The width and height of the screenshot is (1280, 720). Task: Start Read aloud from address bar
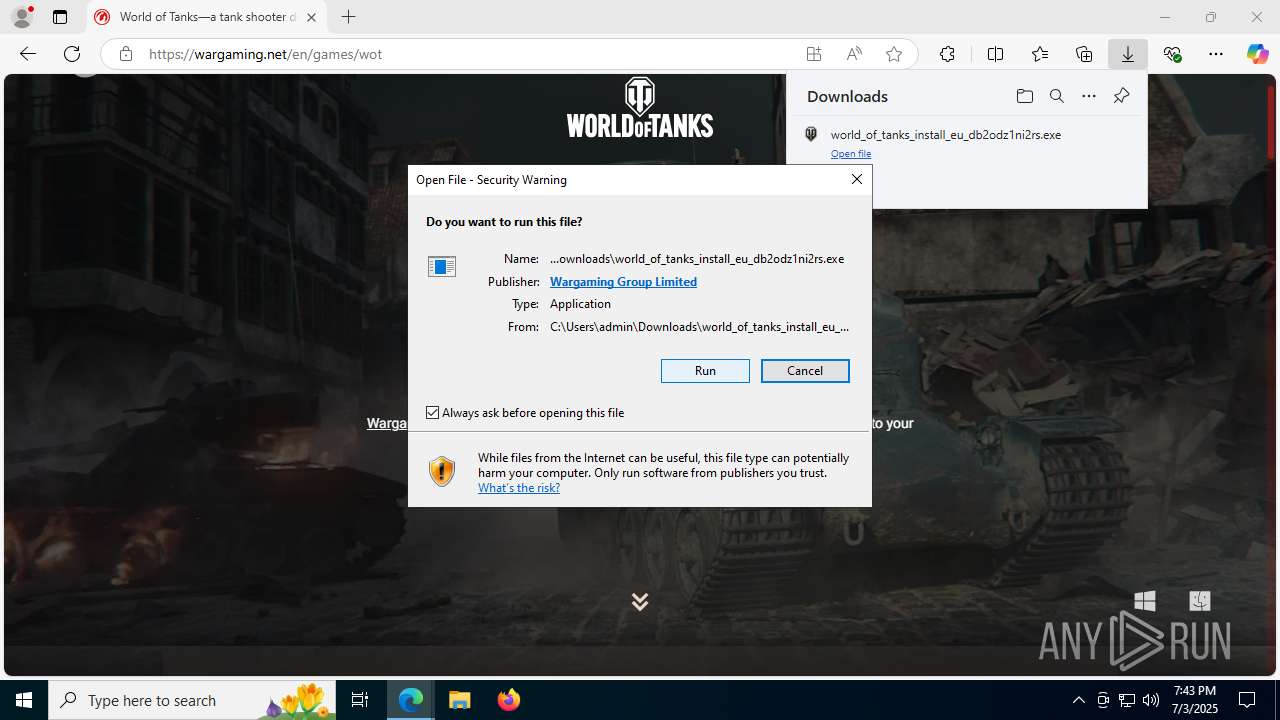tap(854, 54)
